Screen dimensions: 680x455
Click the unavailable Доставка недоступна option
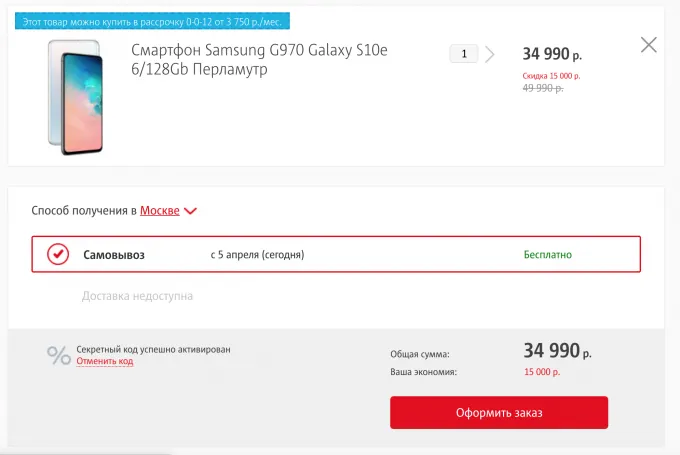137,296
